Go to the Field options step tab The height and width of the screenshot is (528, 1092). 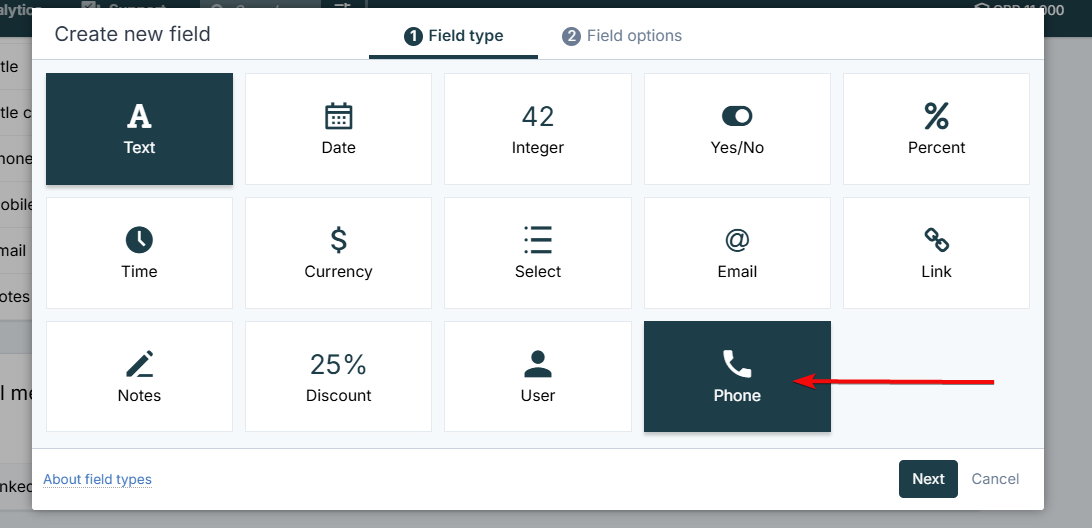pyautogui.click(x=622, y=36)
